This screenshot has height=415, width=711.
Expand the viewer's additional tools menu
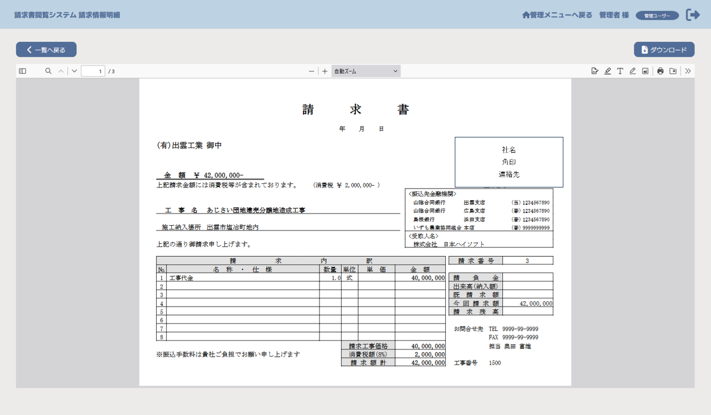(688, 71)
